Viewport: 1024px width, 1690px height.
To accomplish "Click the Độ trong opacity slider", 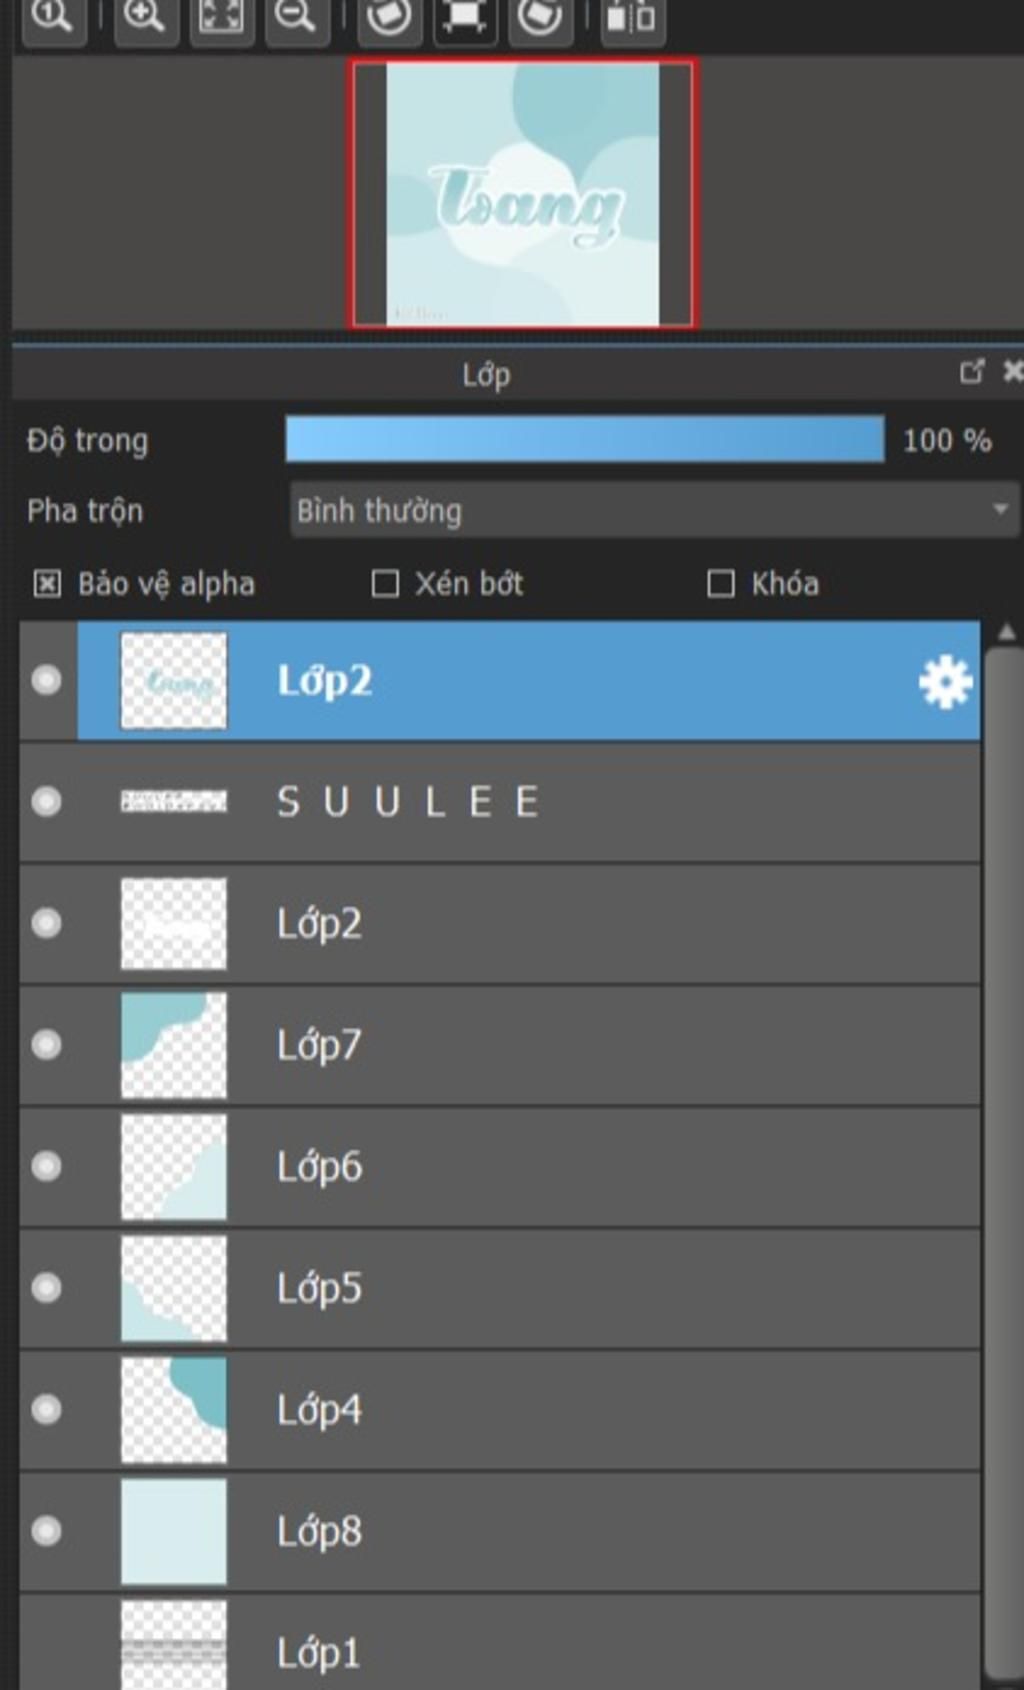I will [585, 440].
